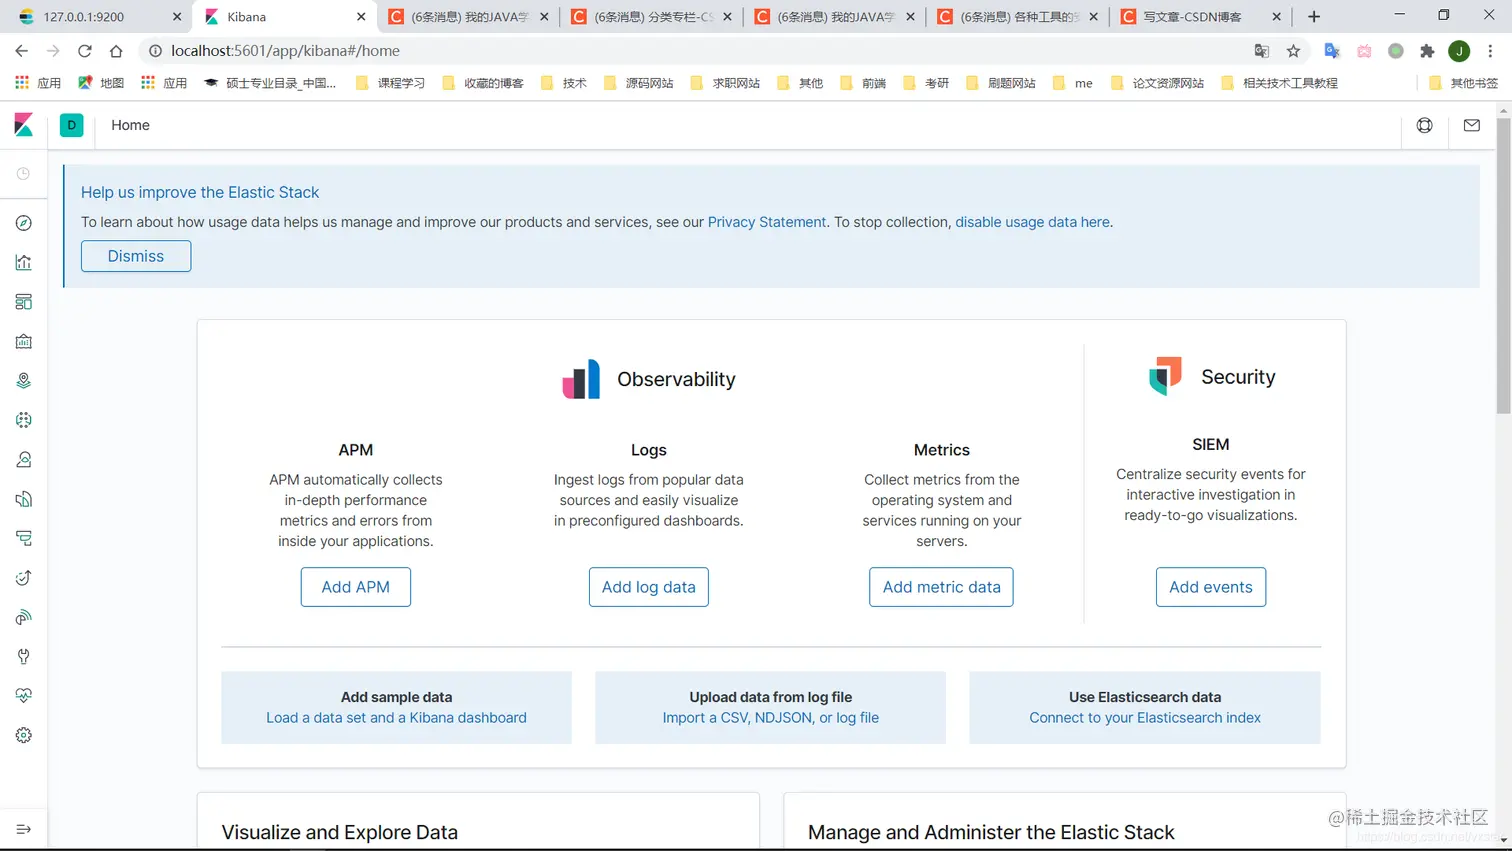This screenshot has width=1512, height=851.
Task: Import a CSV, NDJSON, or log file
Action: [771, 718]
